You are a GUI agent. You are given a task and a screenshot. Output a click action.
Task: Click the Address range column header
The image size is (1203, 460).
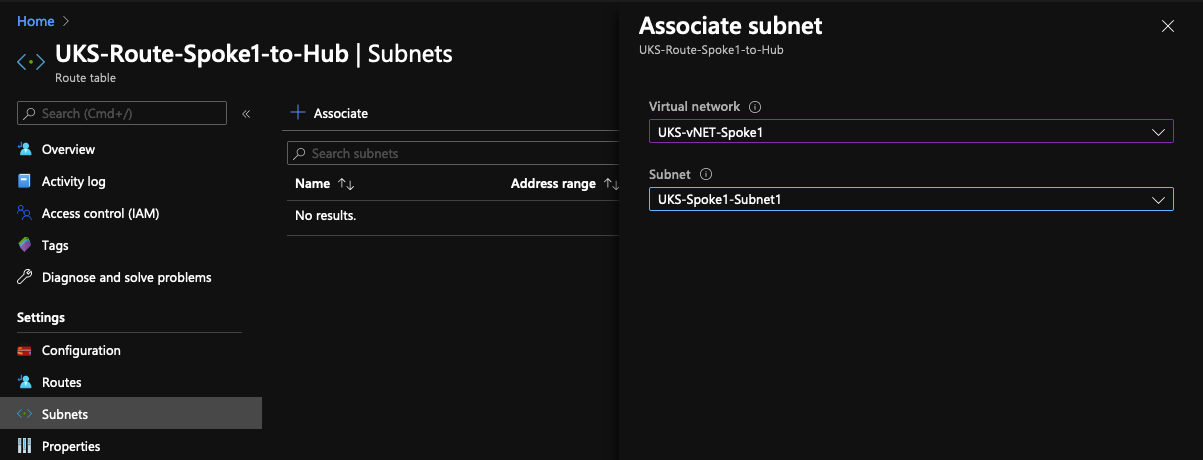[553, 184]
